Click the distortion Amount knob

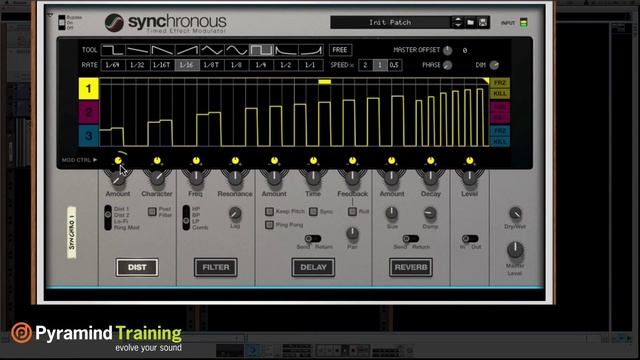[118, 178]
